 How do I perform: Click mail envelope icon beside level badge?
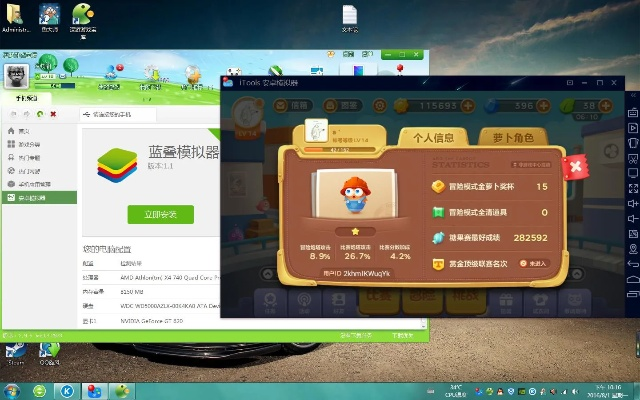pos(63,77)
